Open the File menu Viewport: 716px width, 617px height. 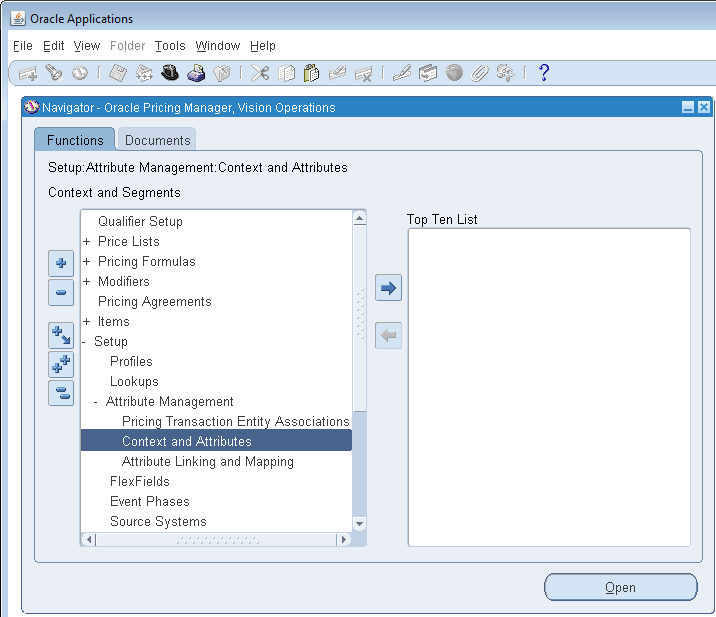coord(23,46)
